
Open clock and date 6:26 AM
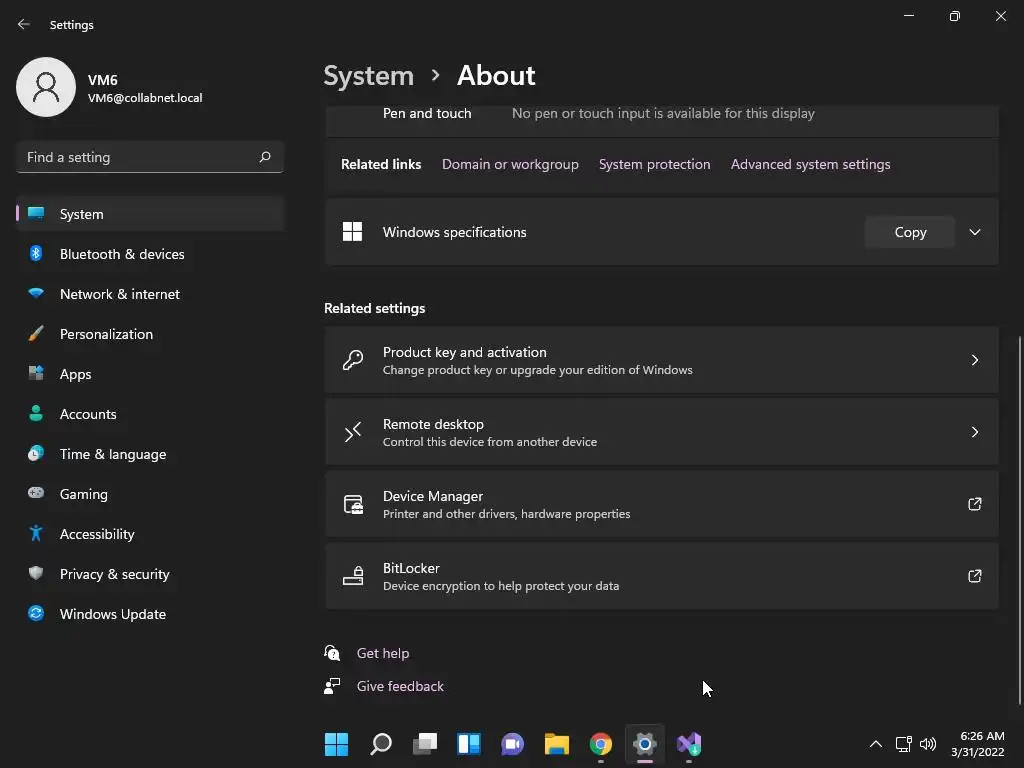[x=978, y=744]
